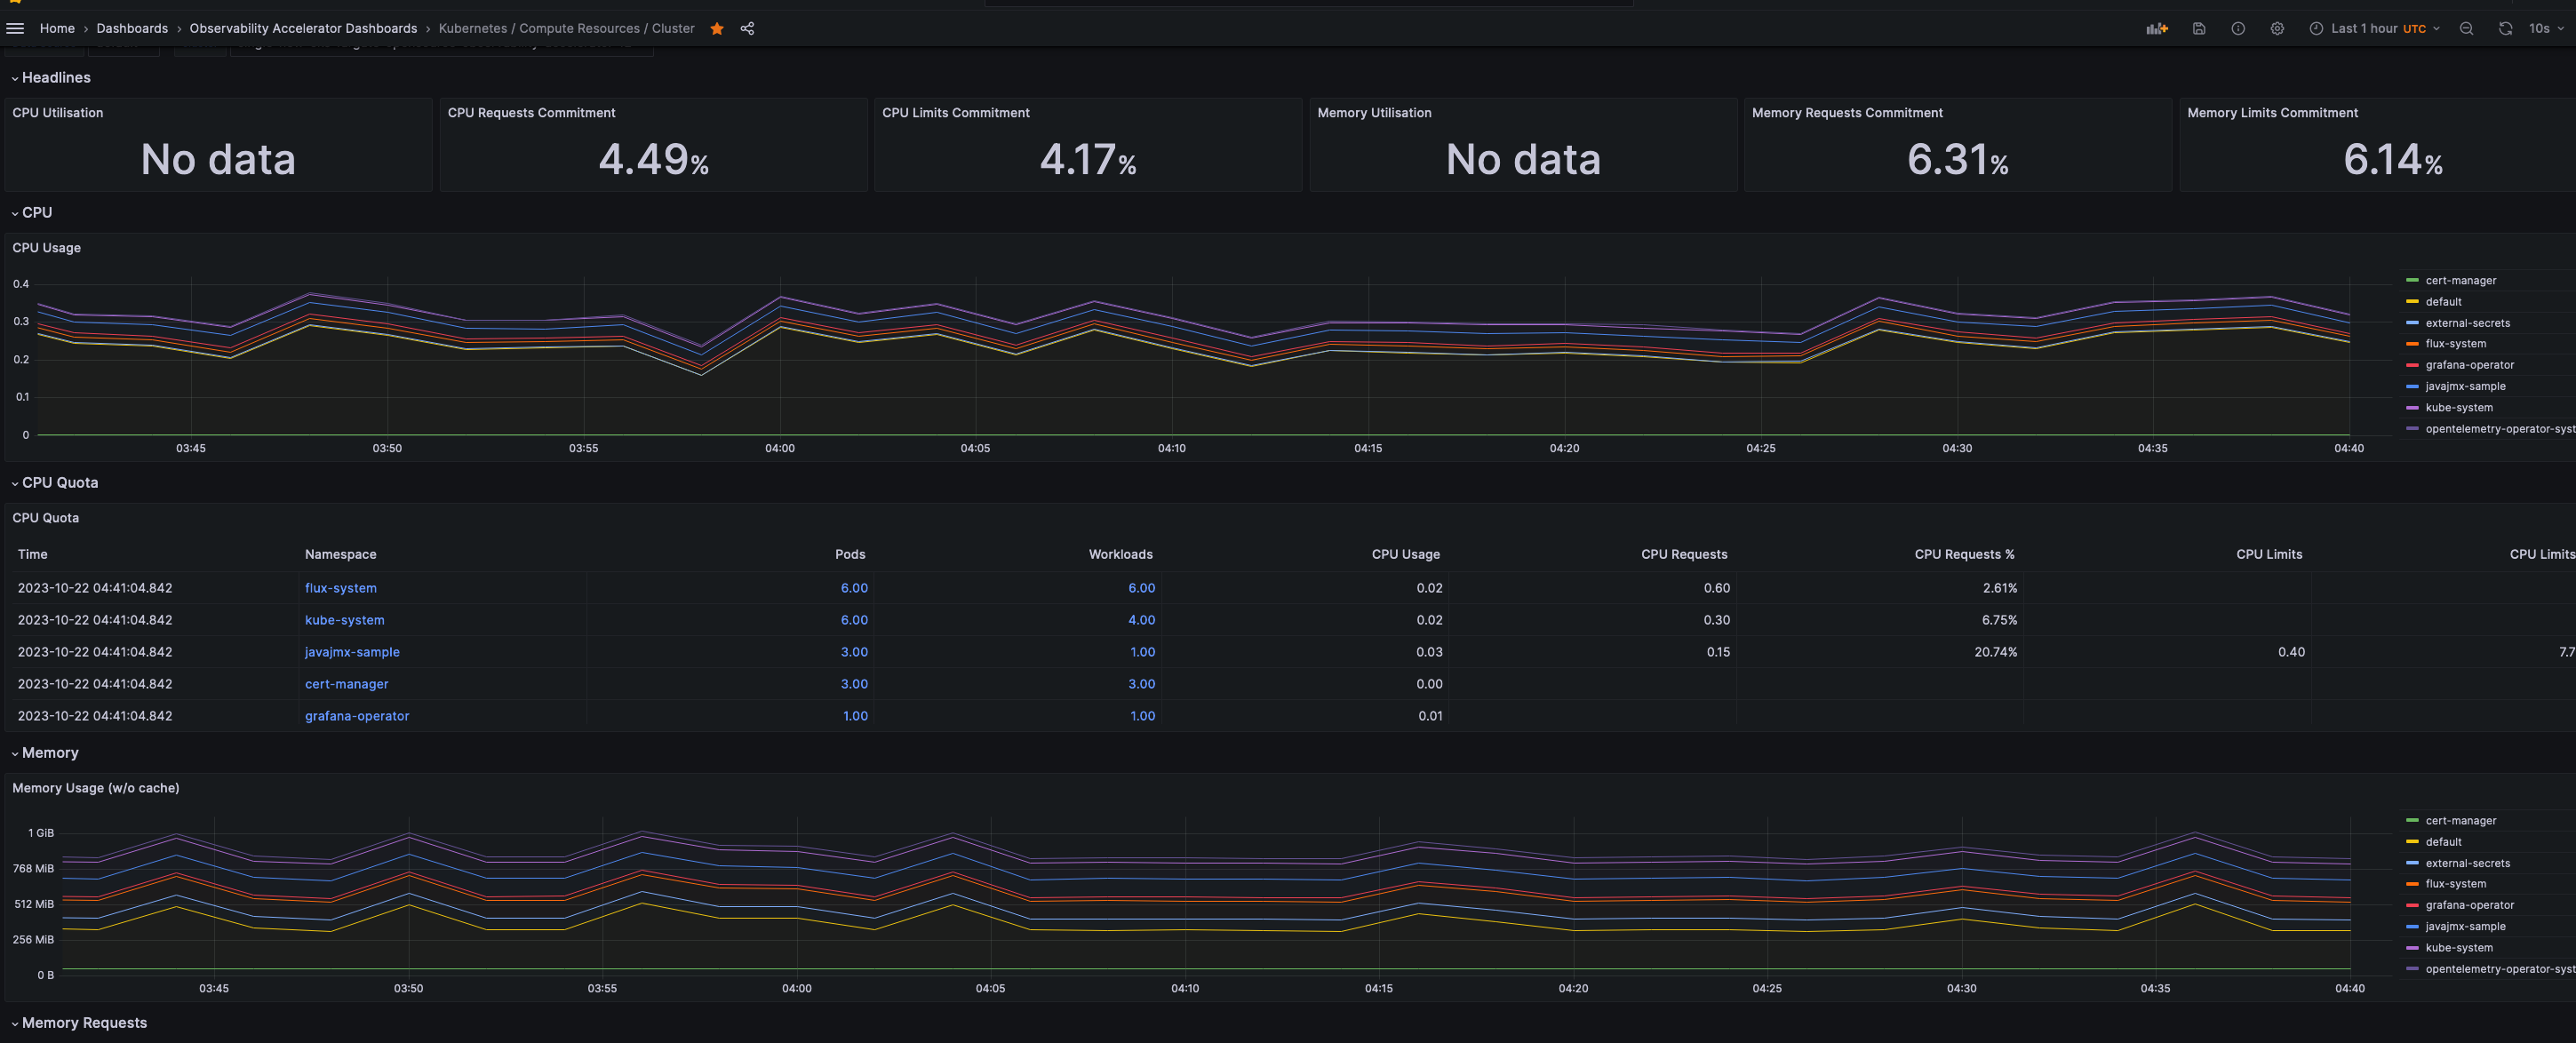Open the flux-system namespace link
Screen dimensions: 2576x1043
click(341, 587)
